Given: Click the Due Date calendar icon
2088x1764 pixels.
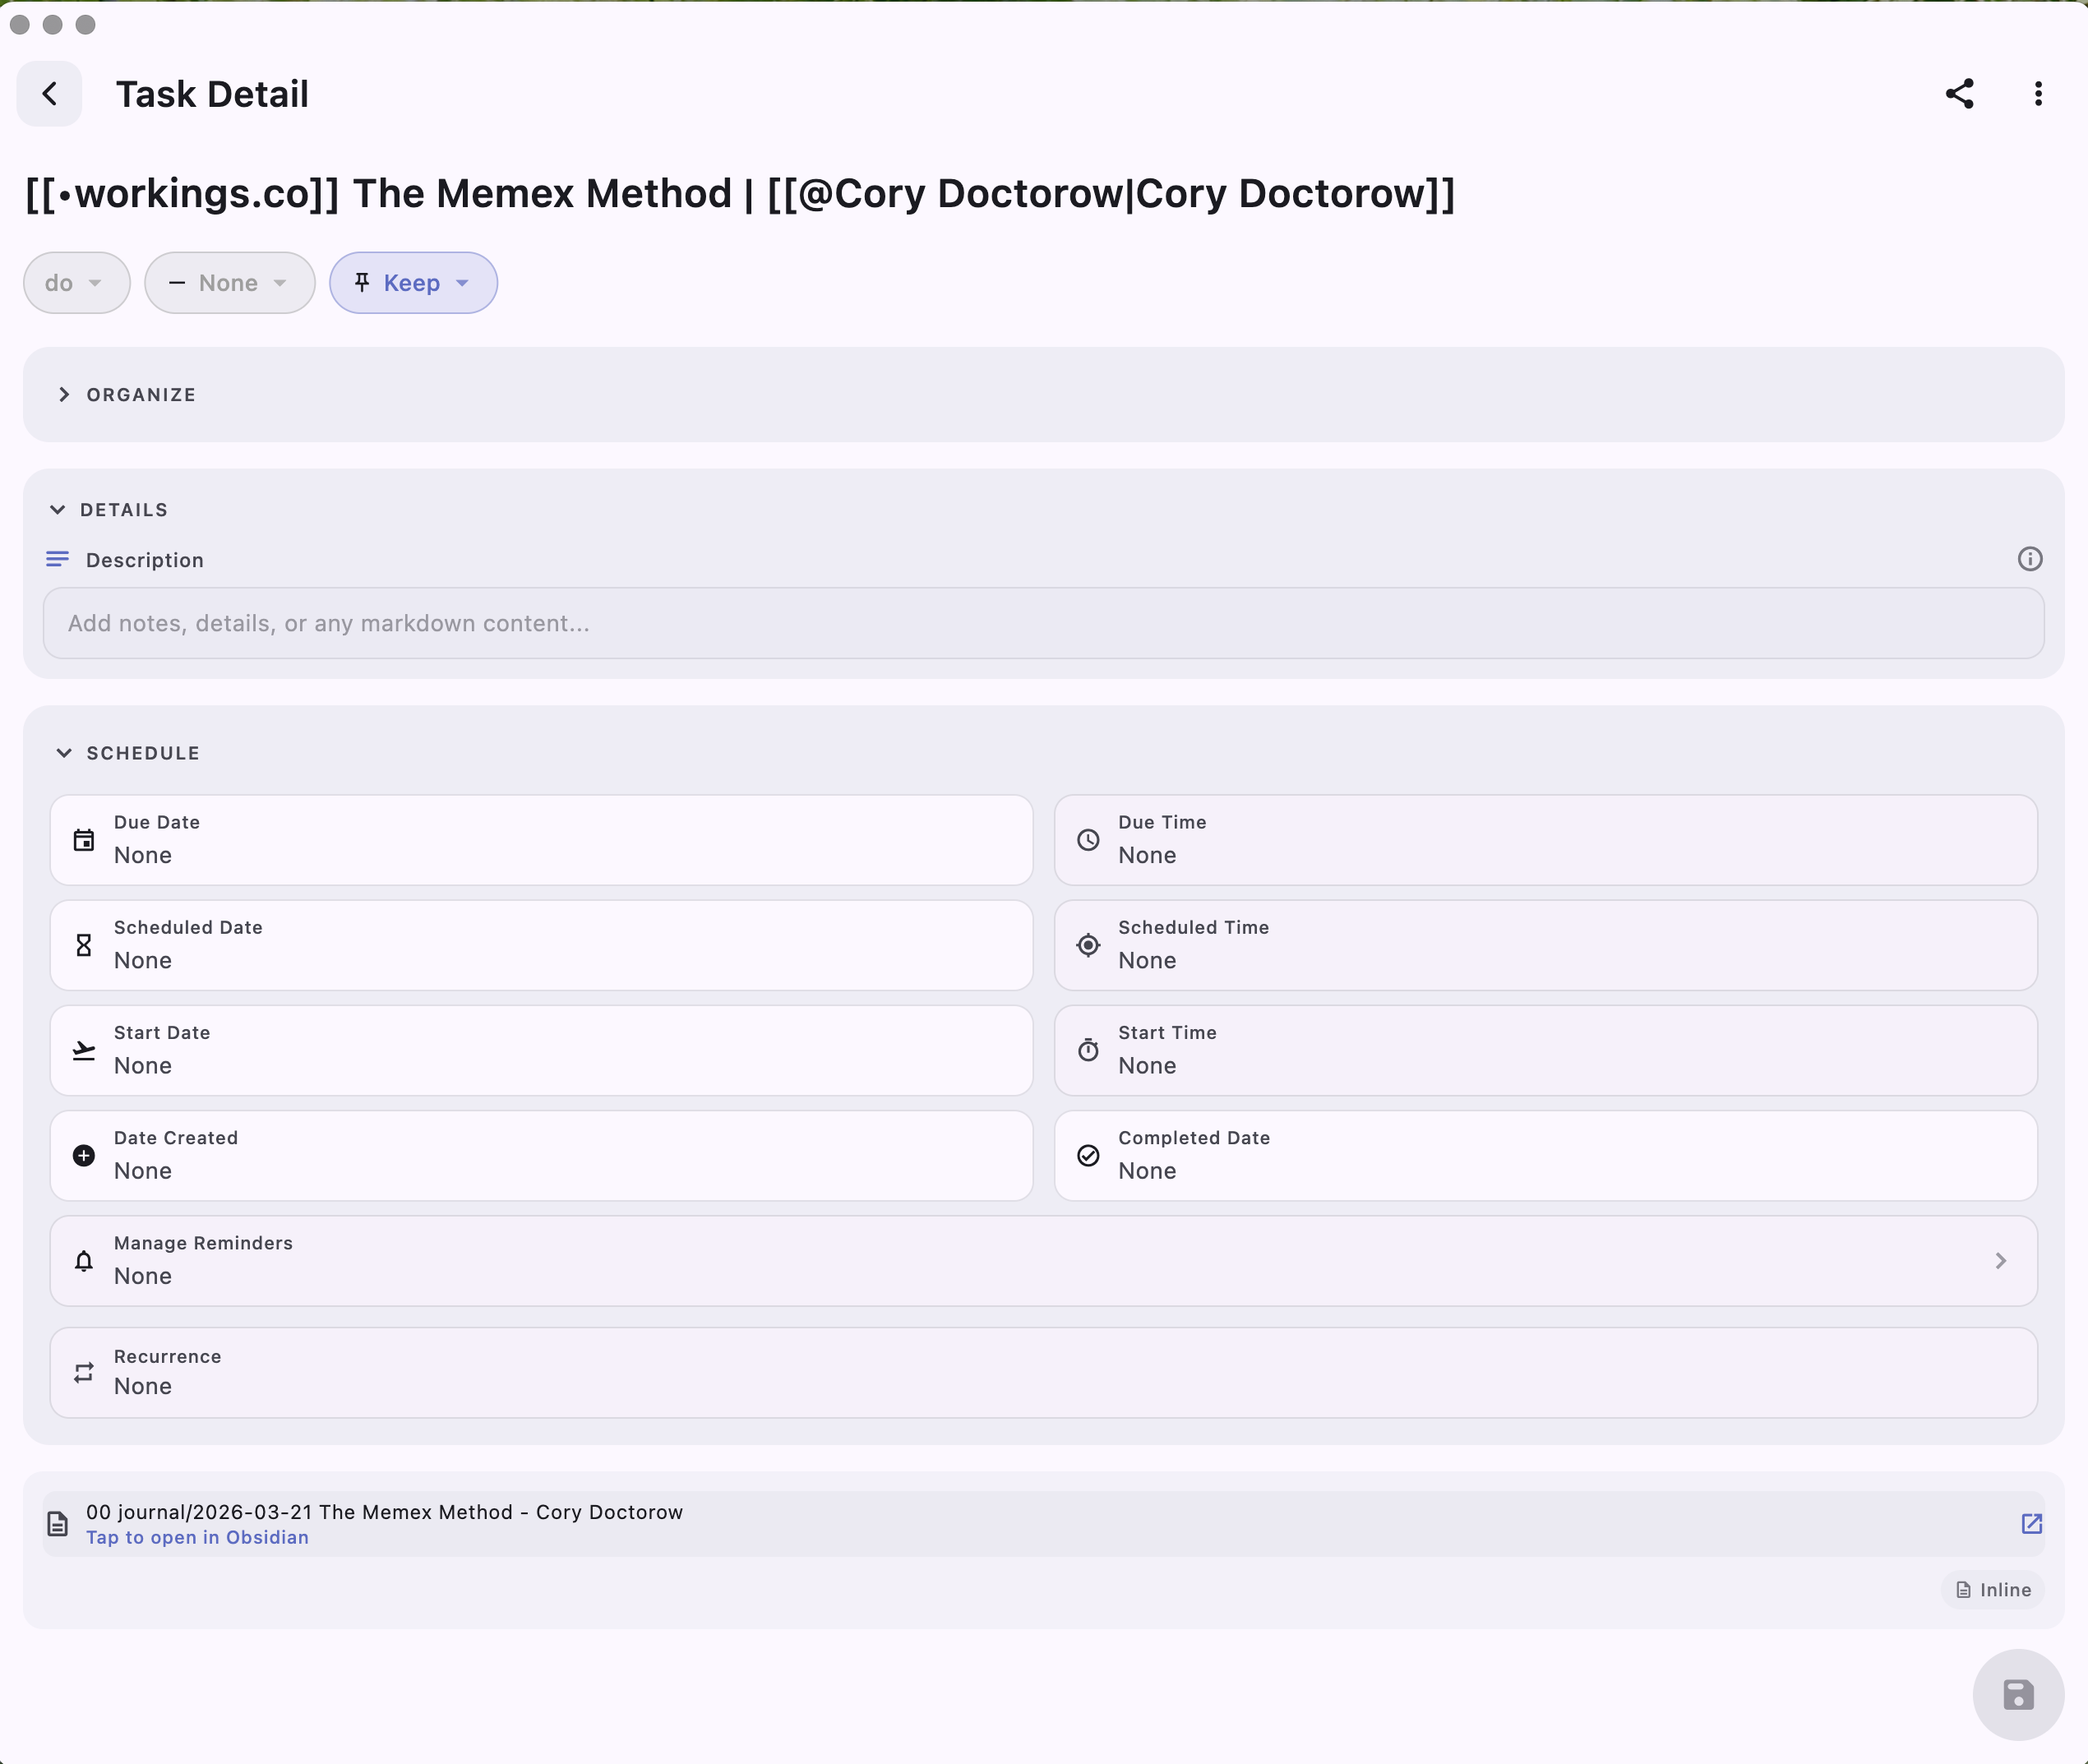Looking at the screenshot, I should click(84, 840).
